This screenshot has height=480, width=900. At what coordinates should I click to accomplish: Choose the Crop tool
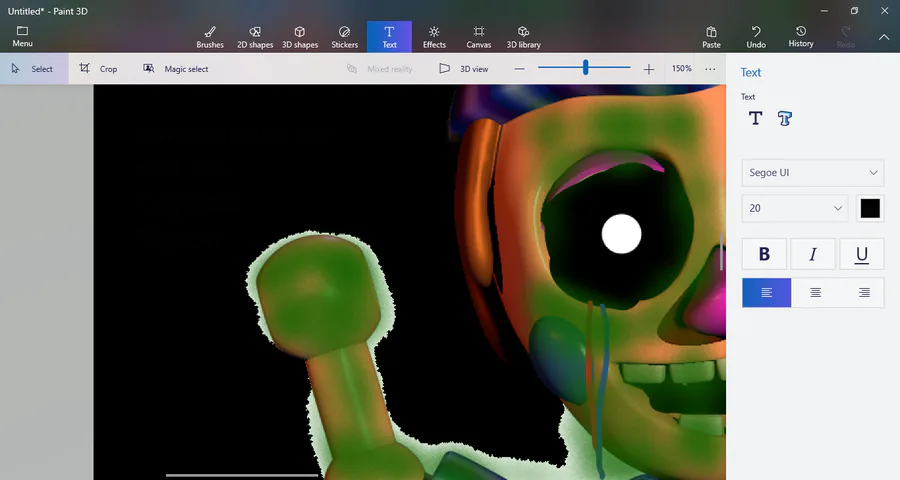point(98,69)
